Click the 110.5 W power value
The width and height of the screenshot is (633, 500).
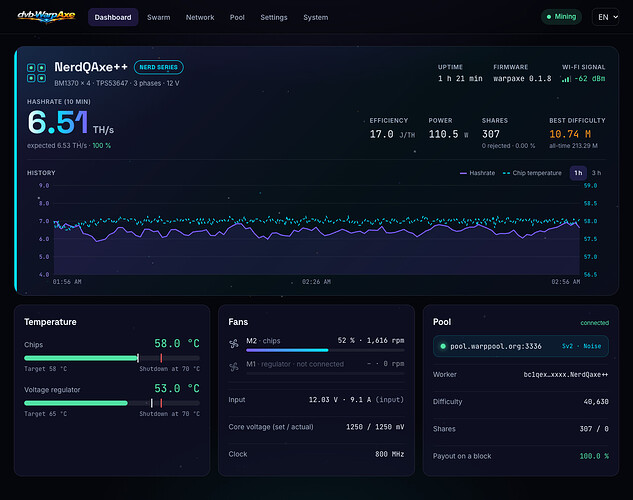coord(449,134)
